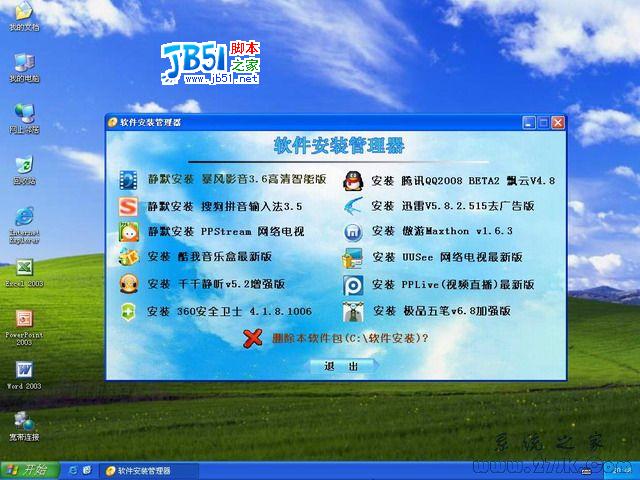This screenshot has height=480, width=640.
Task: Click the UUSee icon
Action: 352,258
